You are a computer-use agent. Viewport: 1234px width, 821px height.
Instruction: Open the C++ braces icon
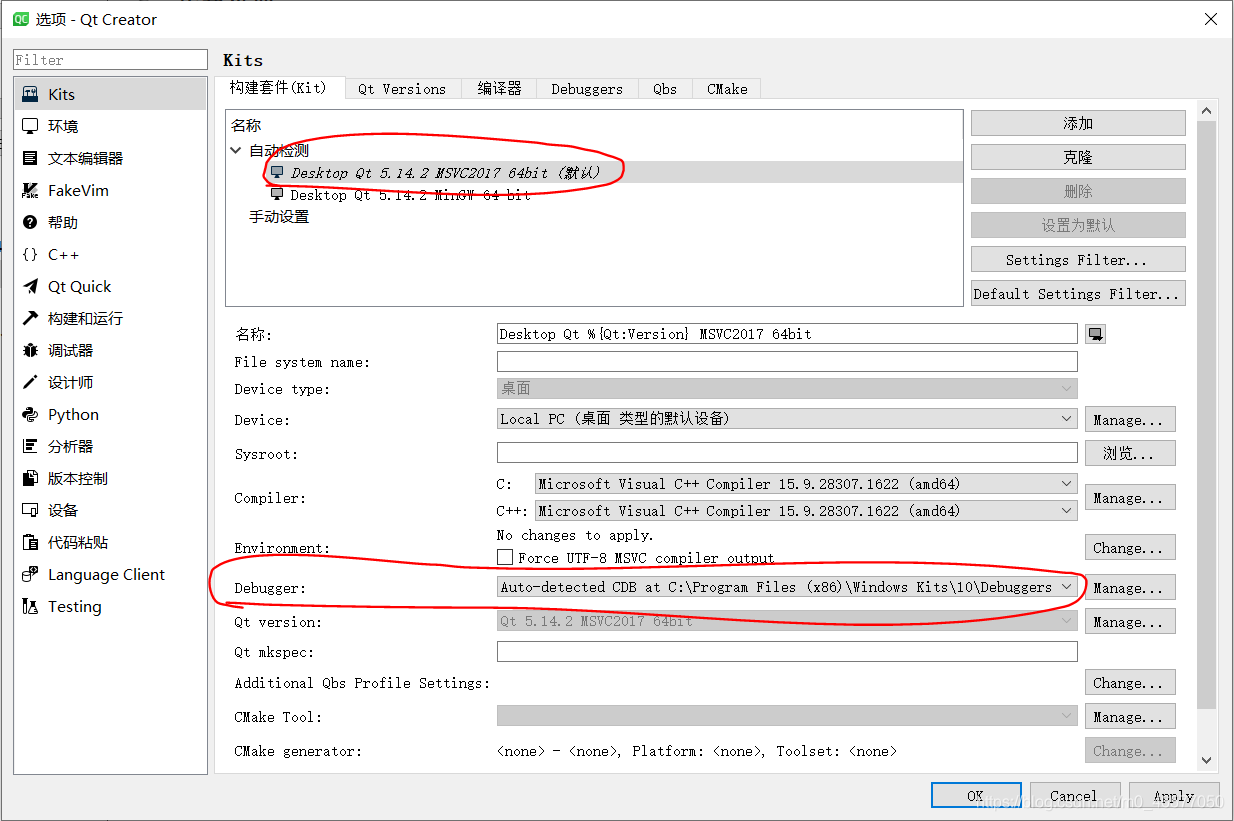click(x=30, y=254)
